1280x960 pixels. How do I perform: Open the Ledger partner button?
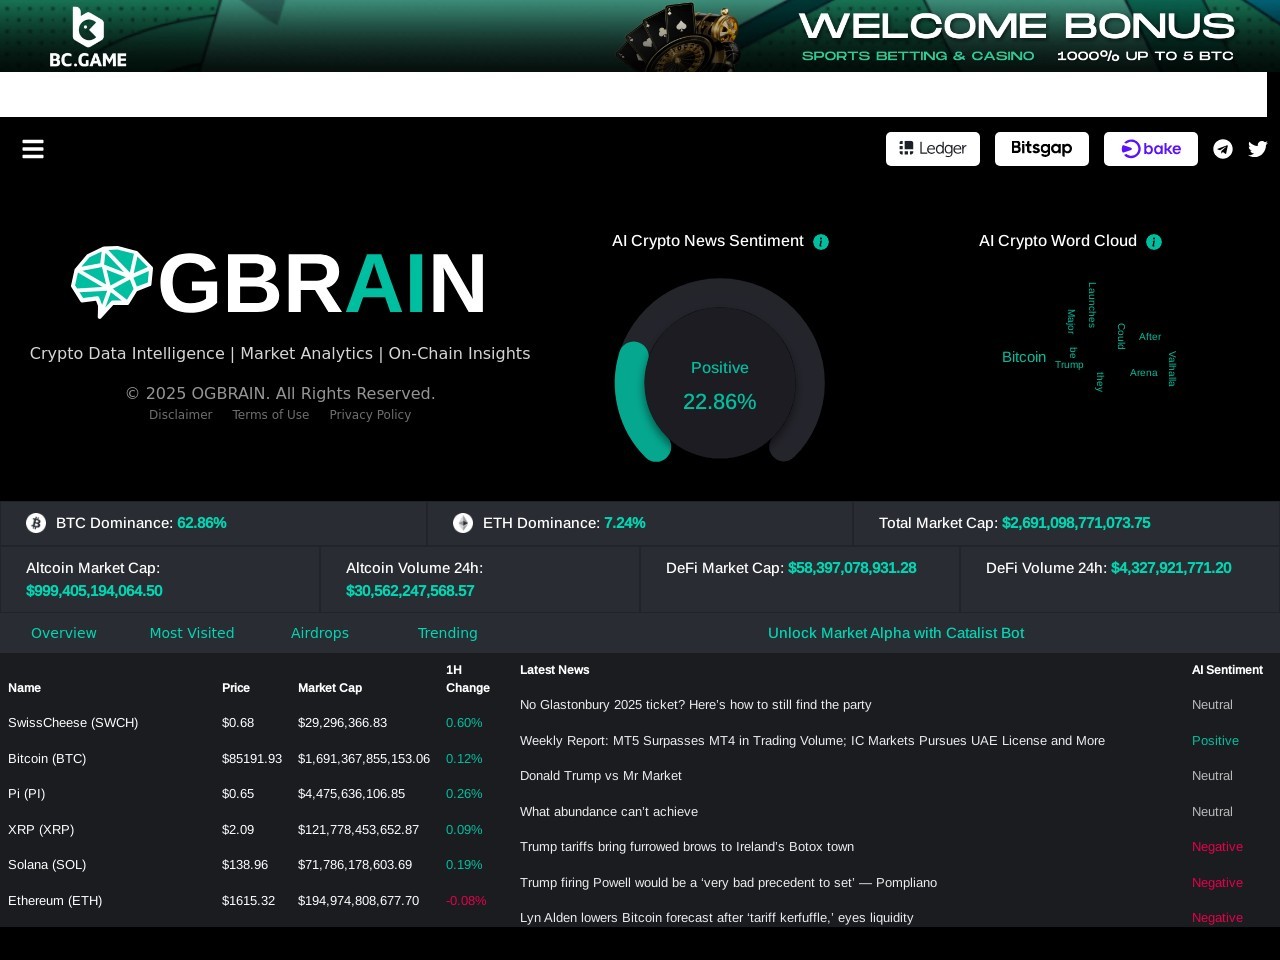(933, 149)
